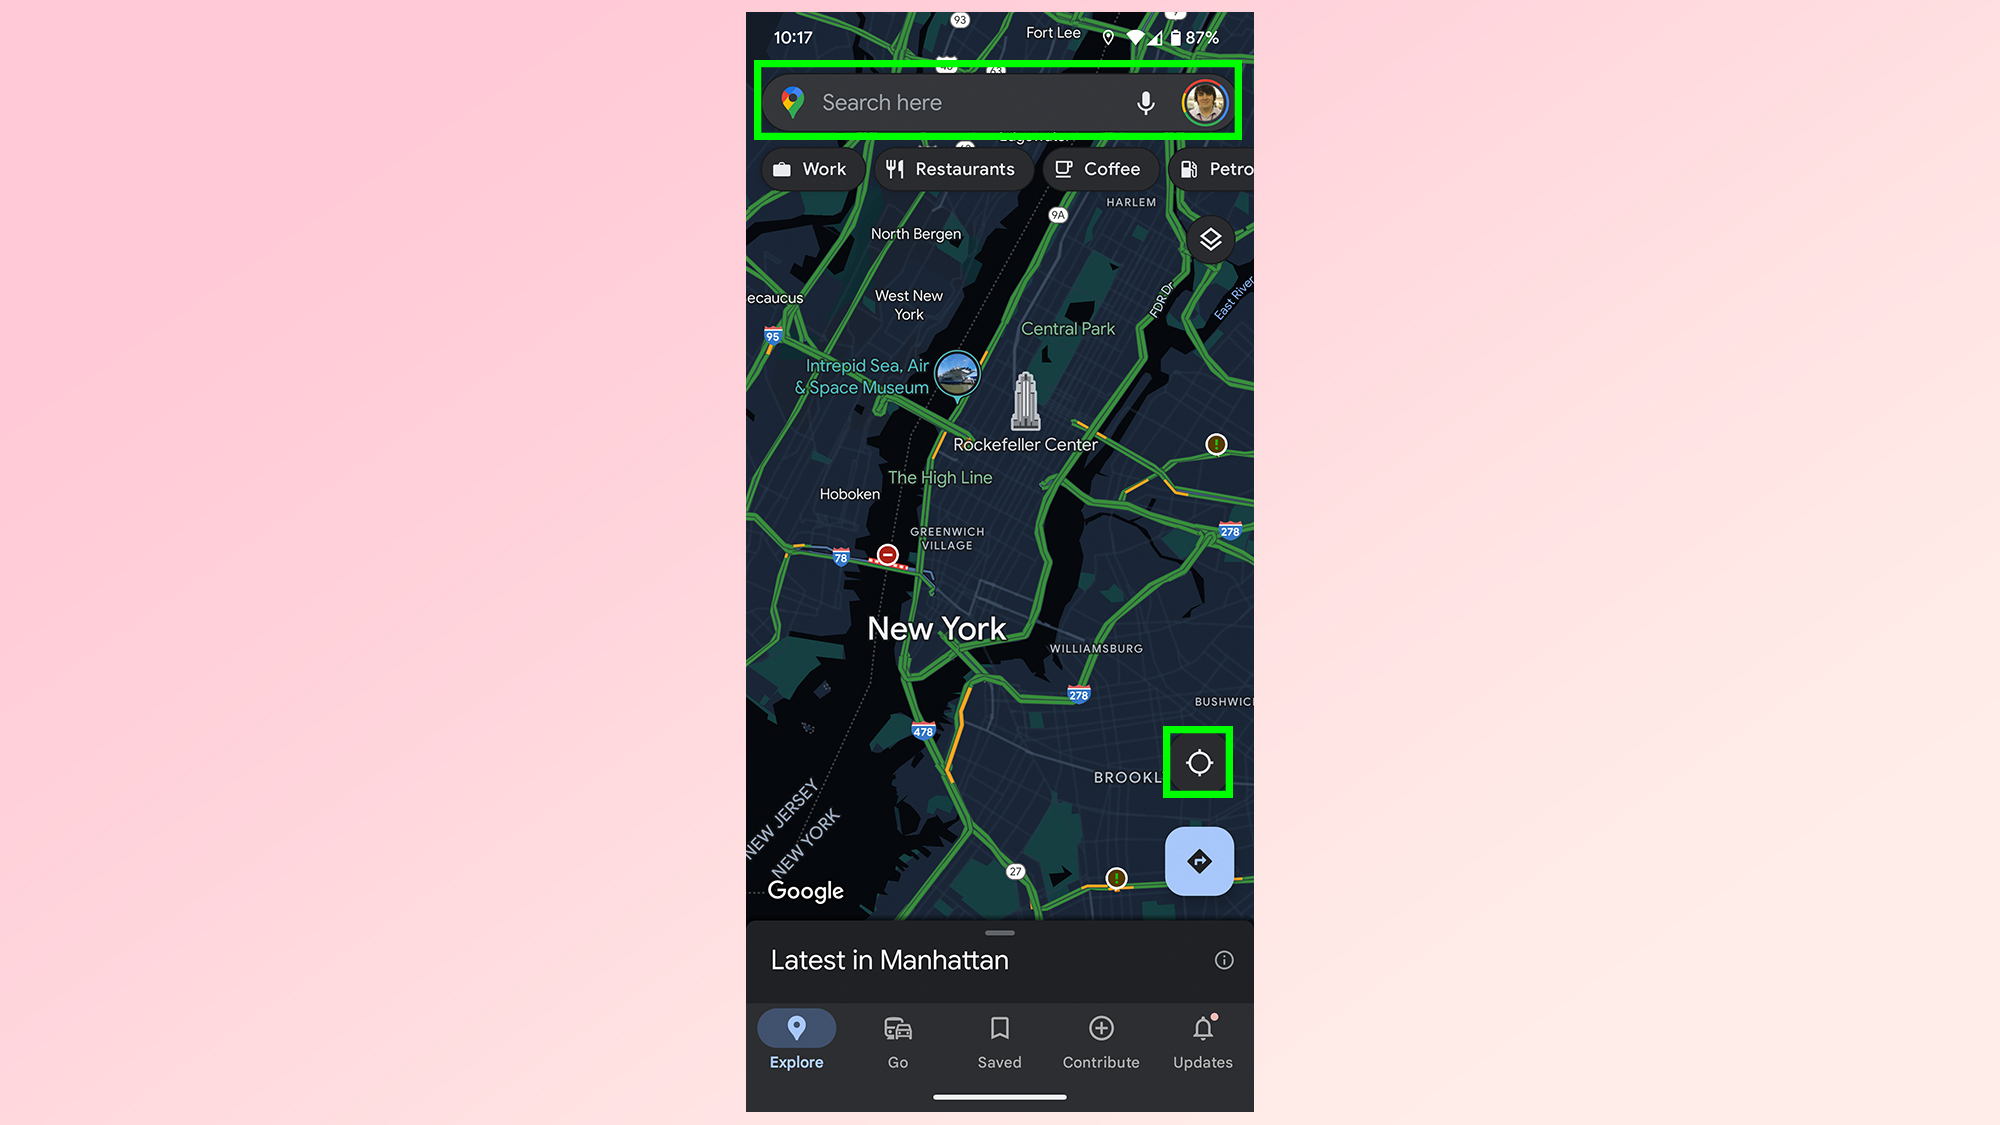Select the Petrol category filter
Viewport: 2000px width, 1125px height.
pos(1229,169)
